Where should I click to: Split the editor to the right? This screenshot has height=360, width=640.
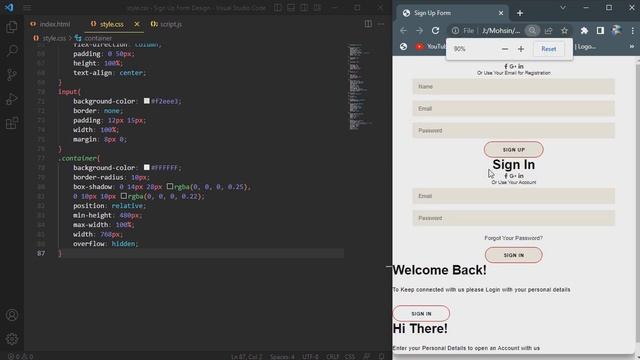coord(368,24)
